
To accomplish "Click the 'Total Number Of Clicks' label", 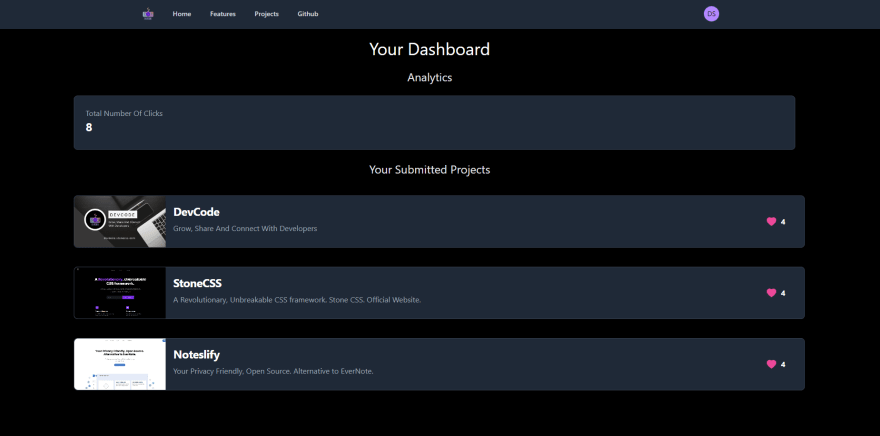I will click(x=124, y=113).
